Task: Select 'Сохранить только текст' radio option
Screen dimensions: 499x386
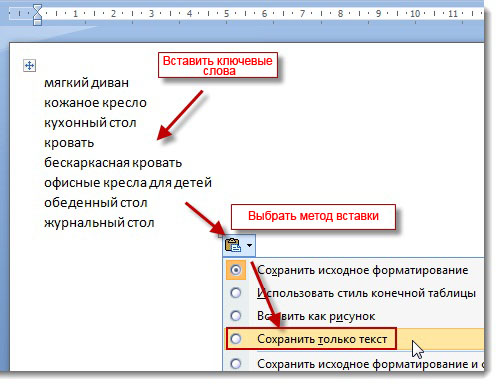Action: pos(236,339)
